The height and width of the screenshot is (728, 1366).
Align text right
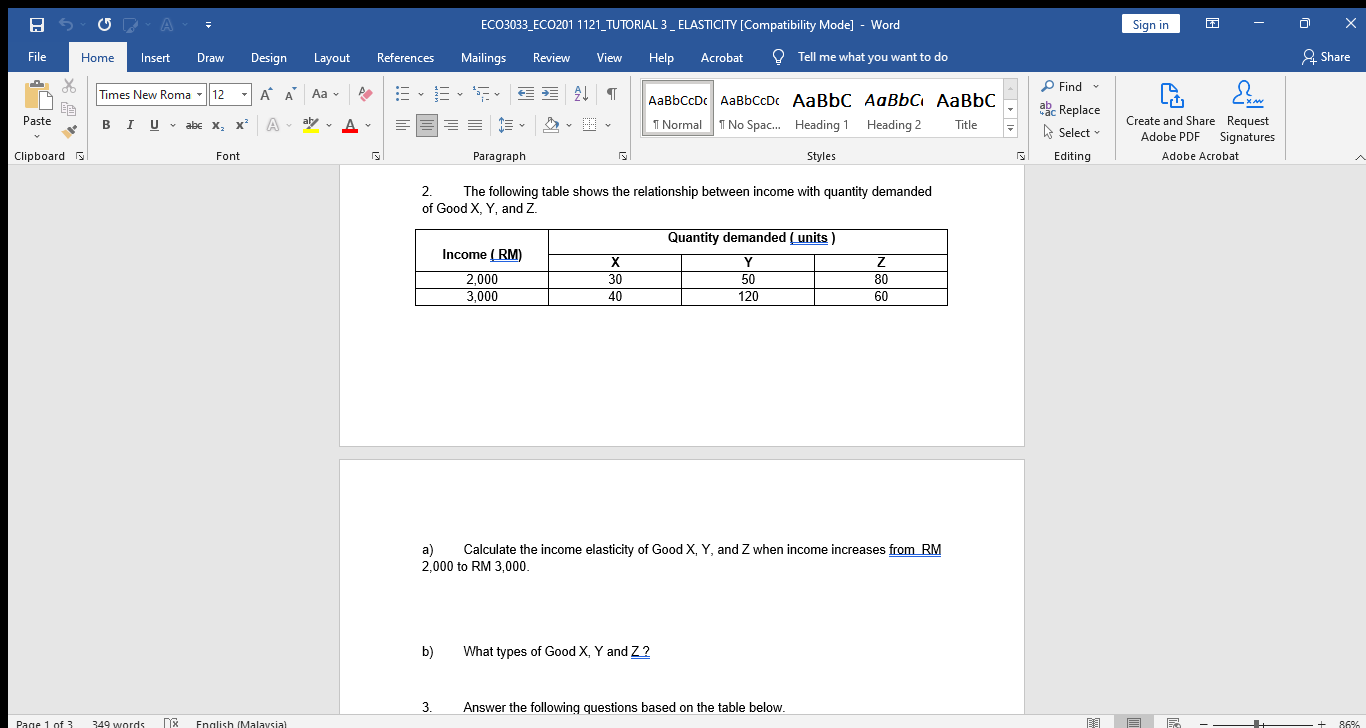pos(449,125)
